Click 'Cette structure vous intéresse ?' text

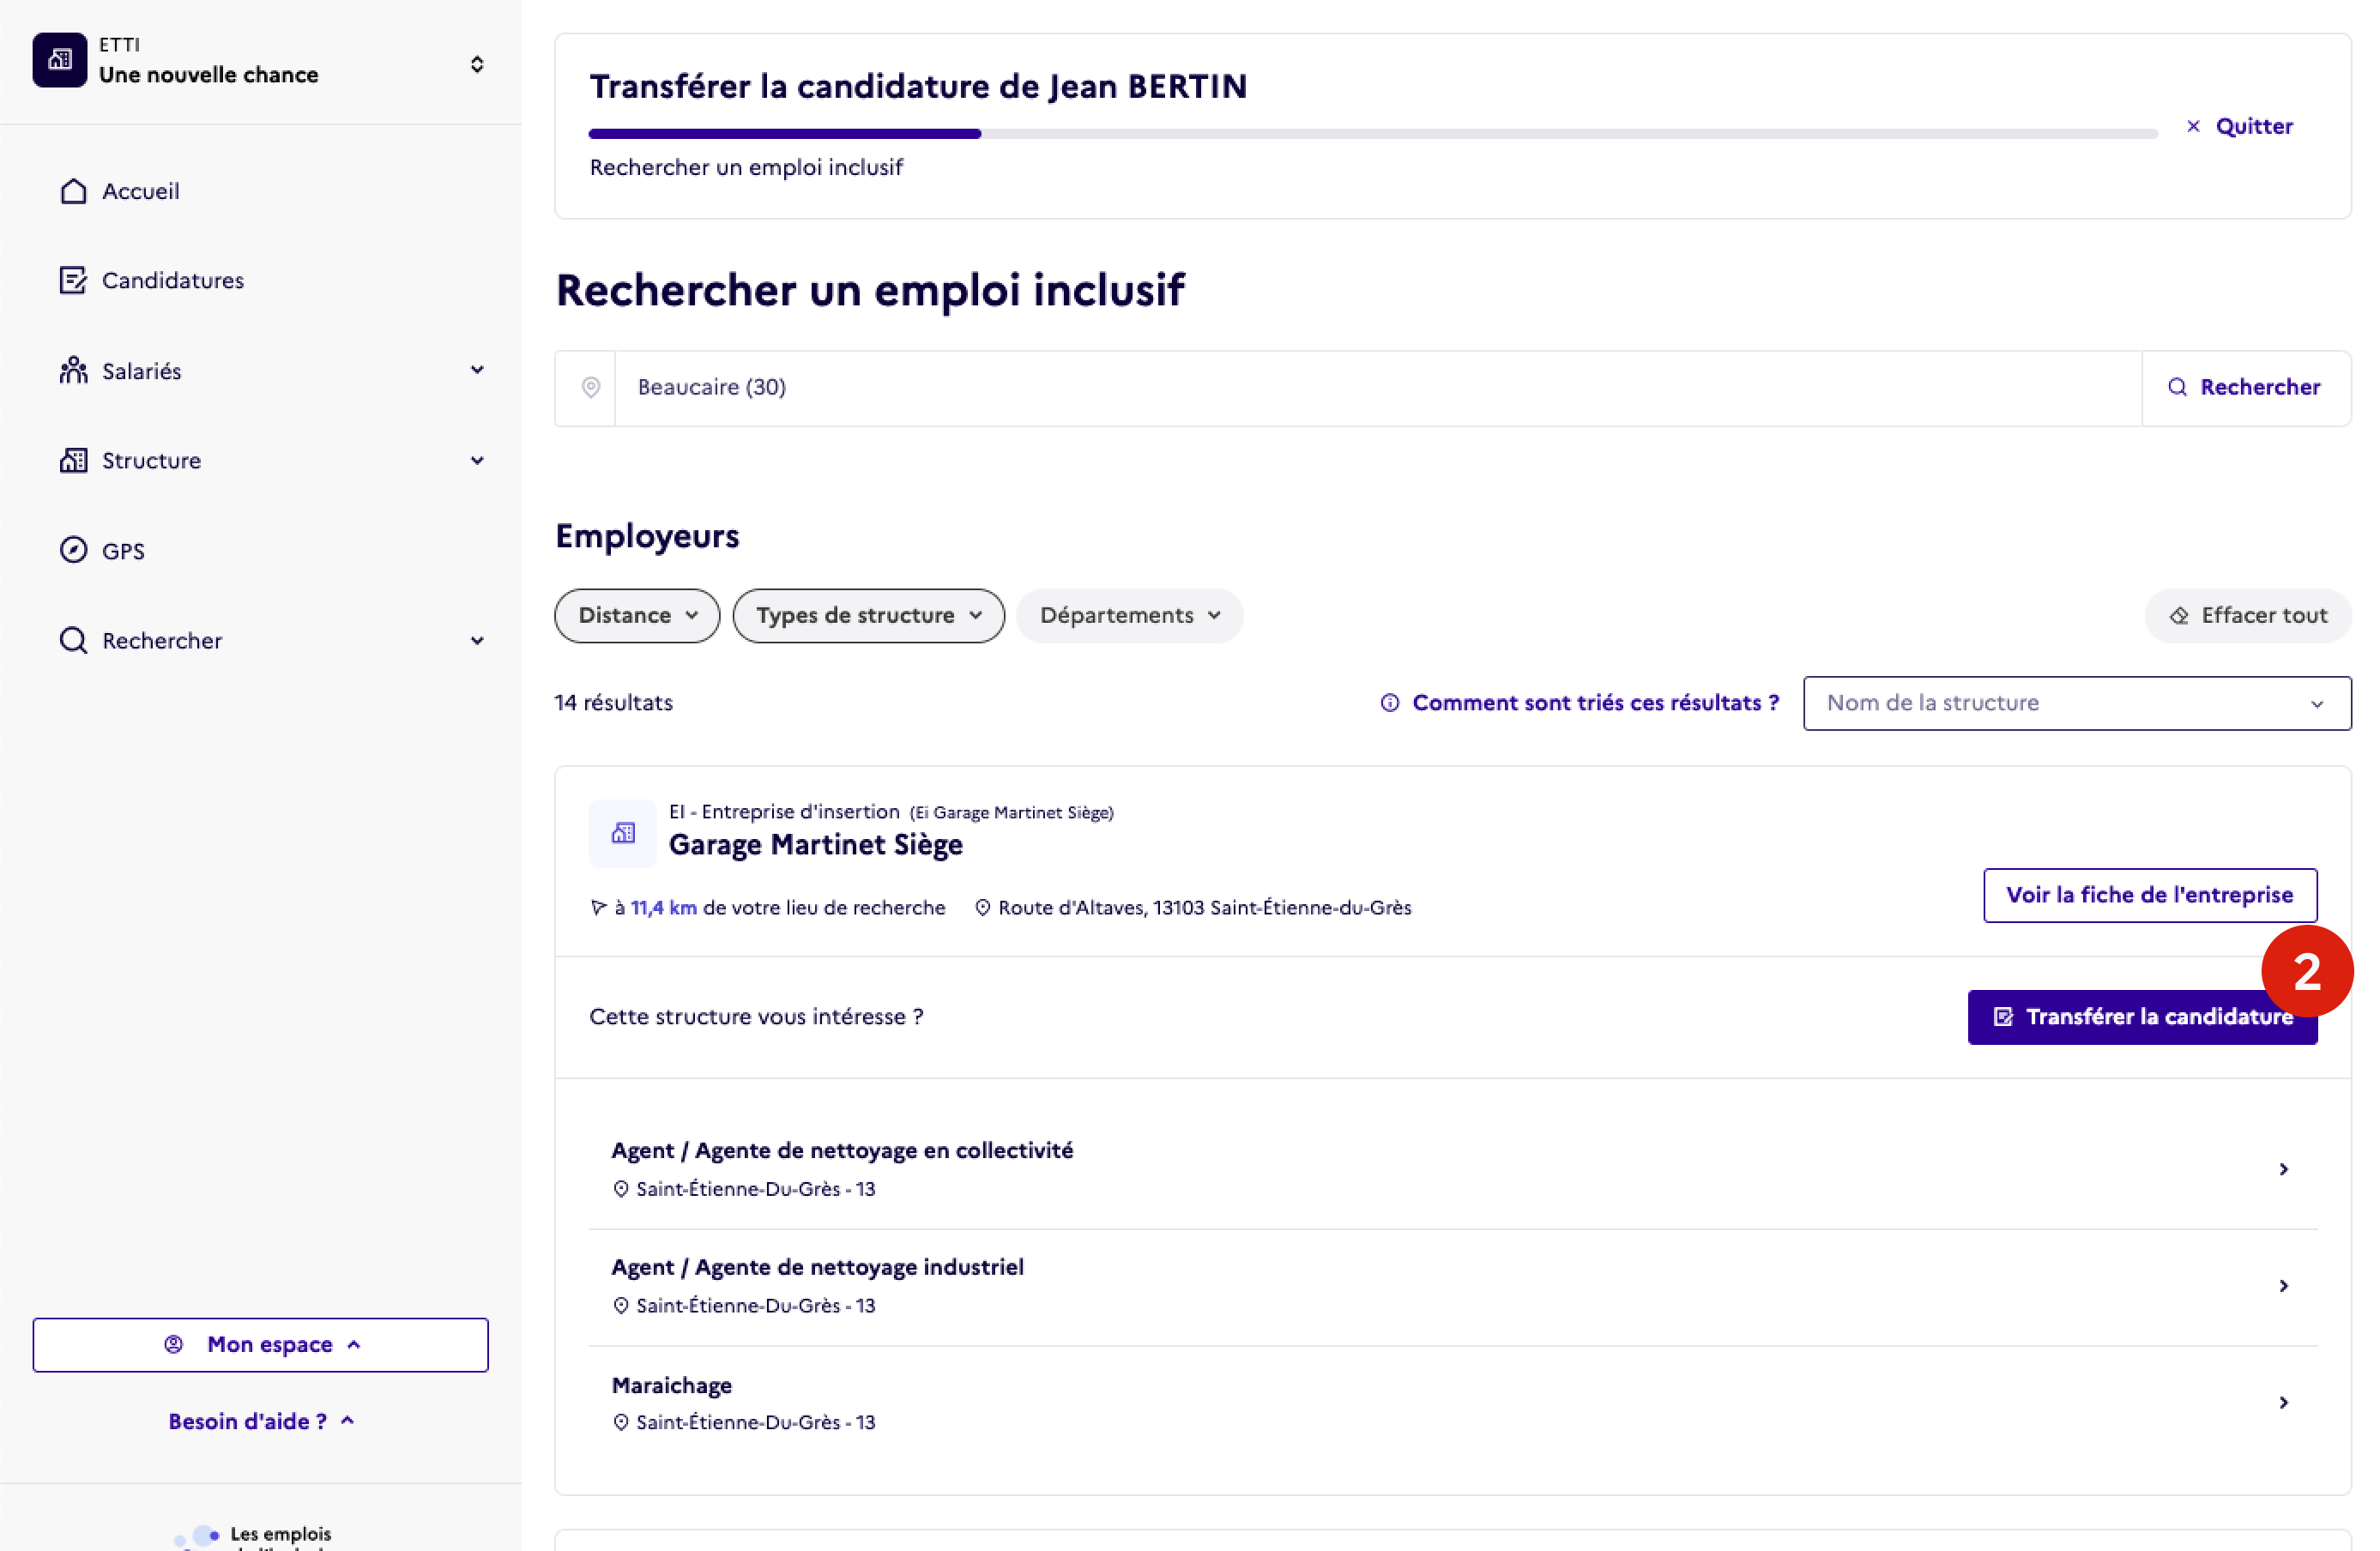pyautogui.click(x=756, y=1017)
